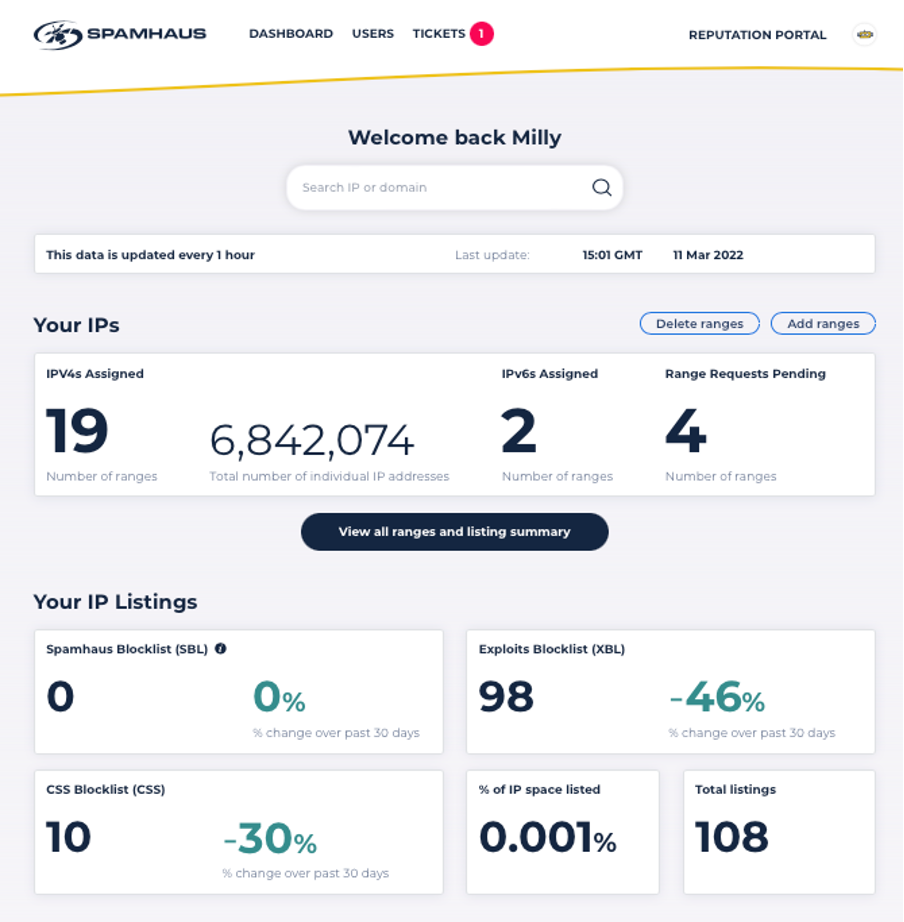Click the IPv4s Assigned number of ranges

(77, 433)
